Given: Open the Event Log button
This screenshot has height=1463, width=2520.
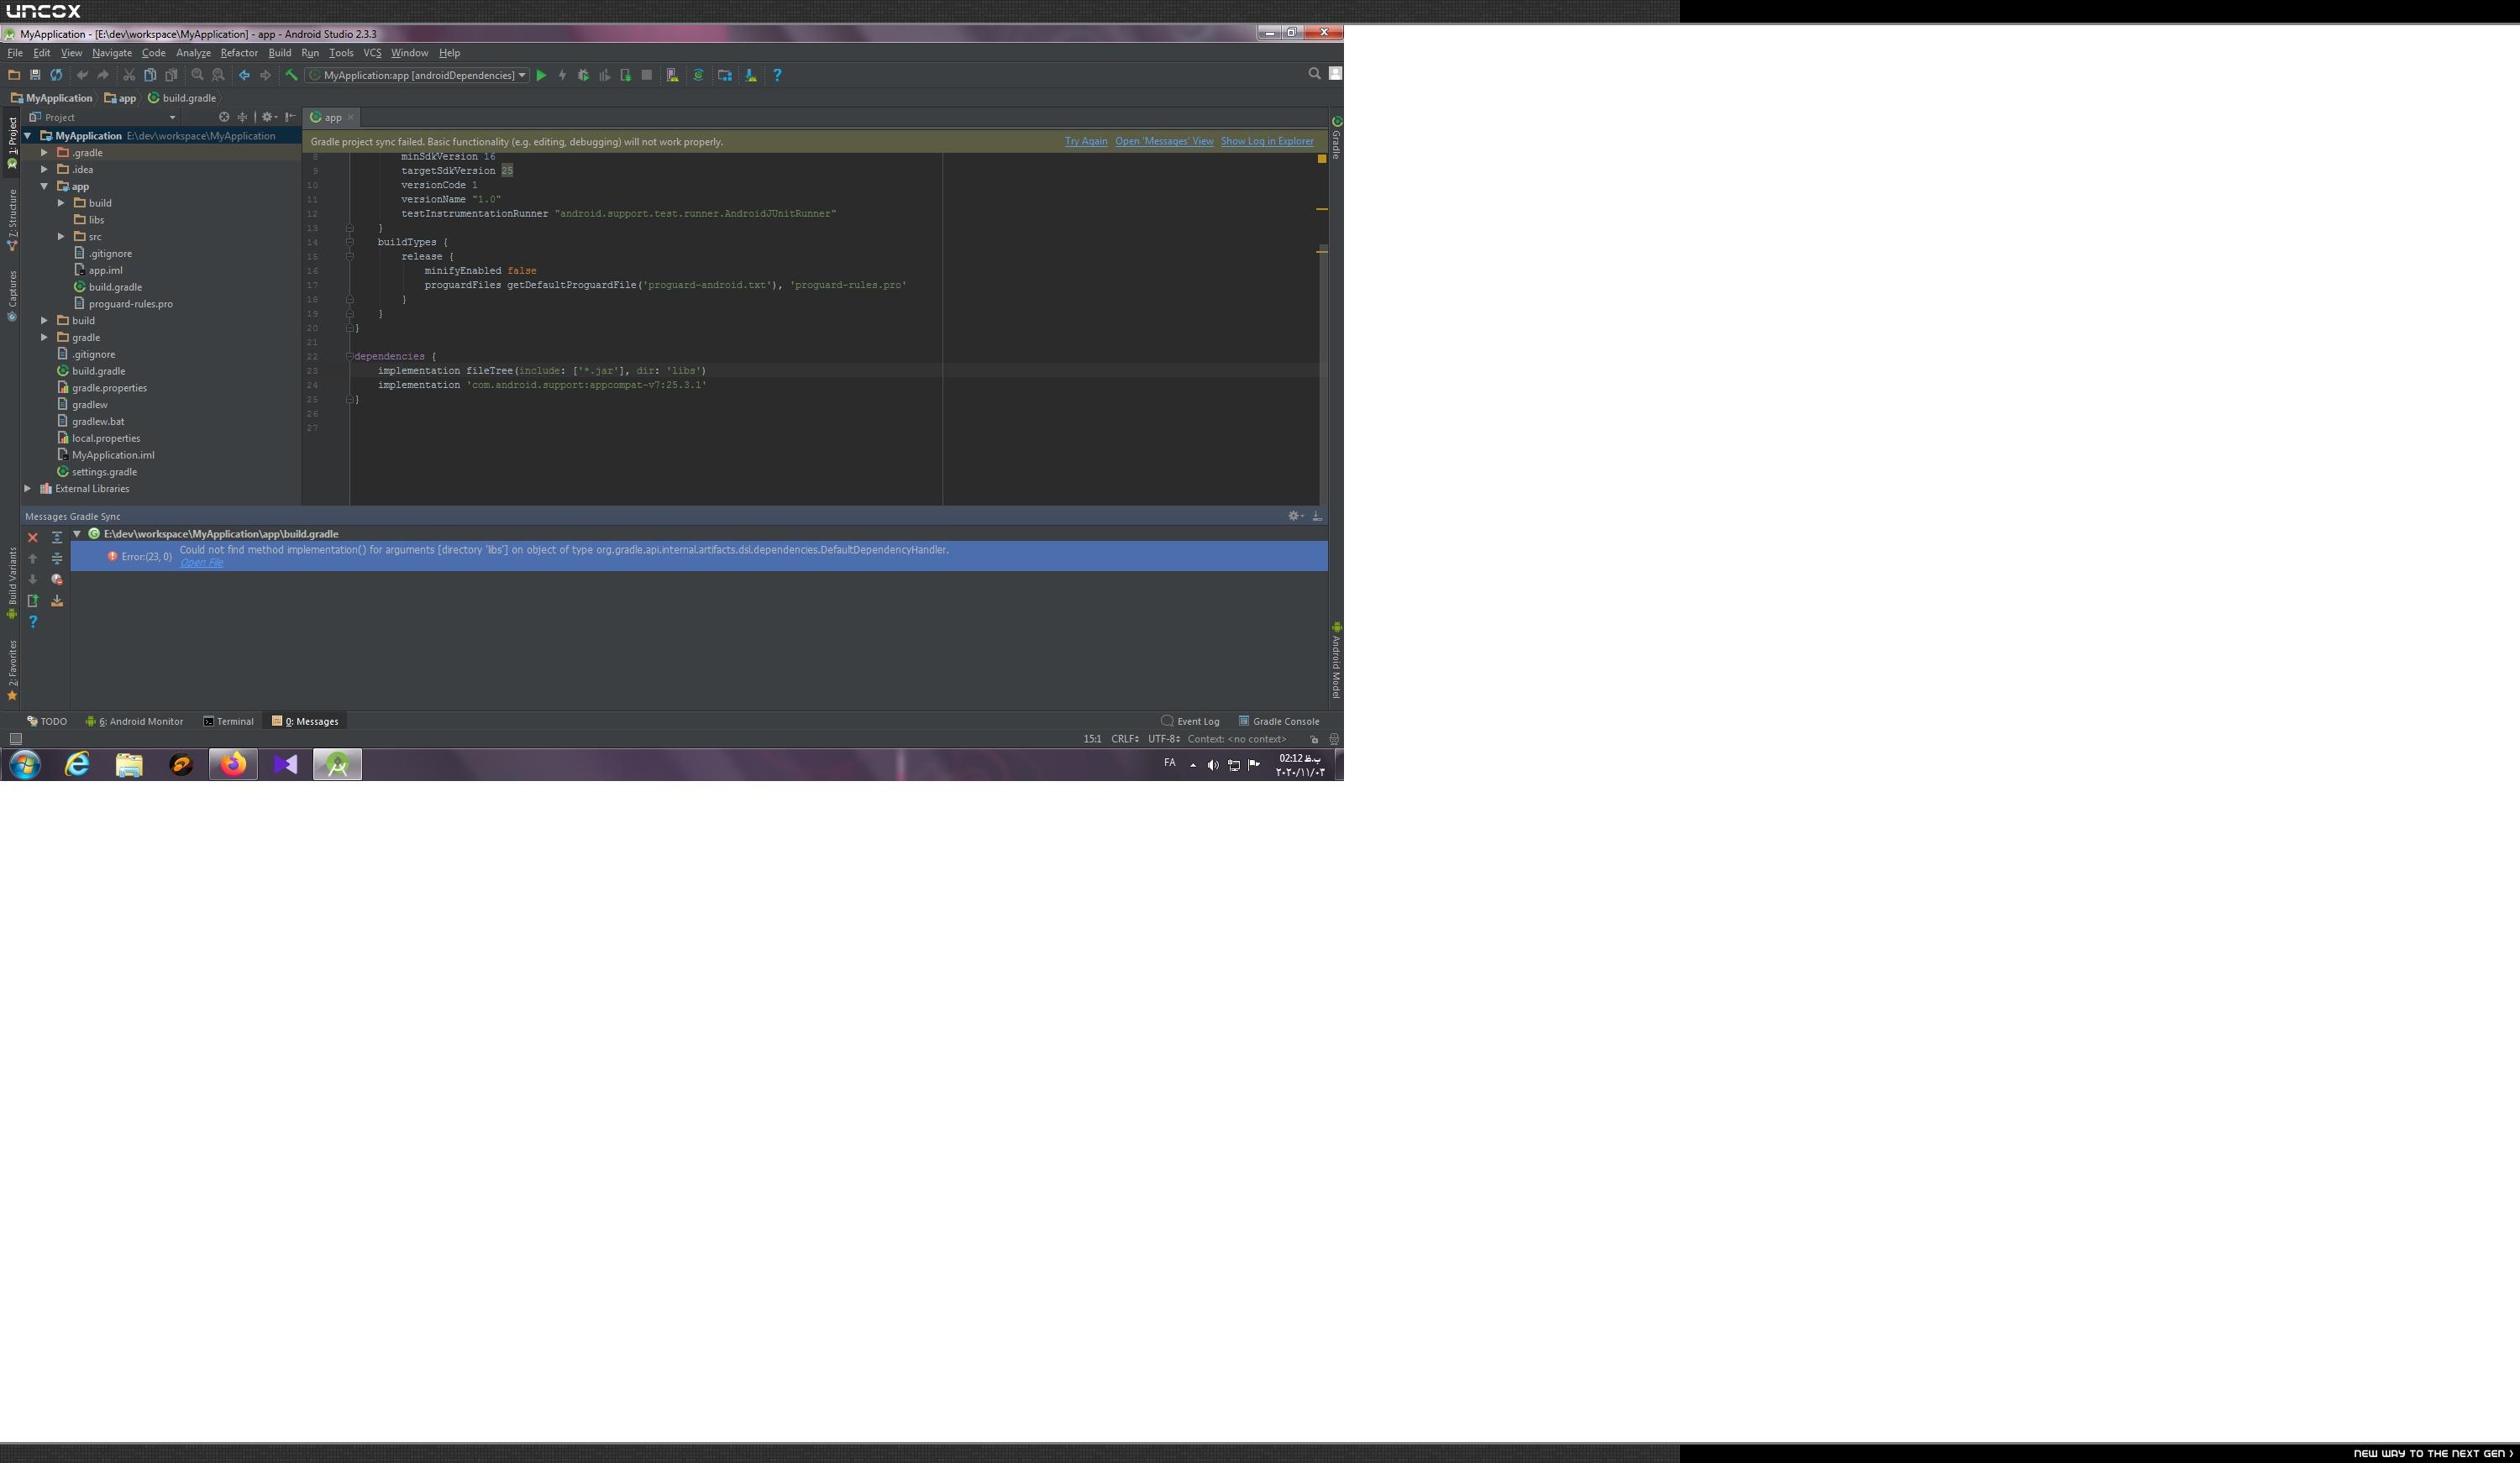Looking at the screenshot, I should pyautogui.click(x=1190, y=721).
